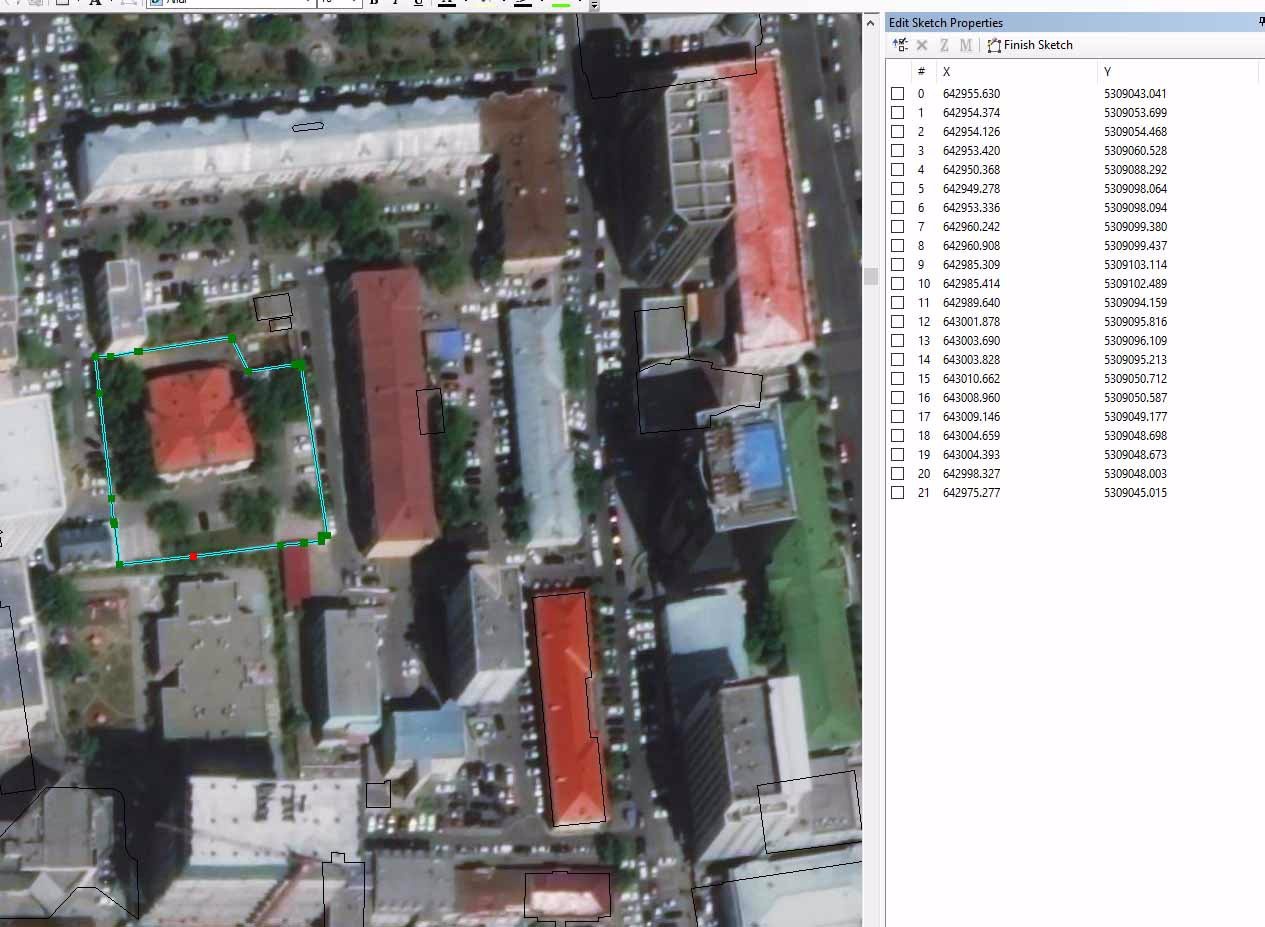This screenshot has height=927, width=1265.
Task: Click the green color swatch in toolbar
Action: tap(561, 4)
